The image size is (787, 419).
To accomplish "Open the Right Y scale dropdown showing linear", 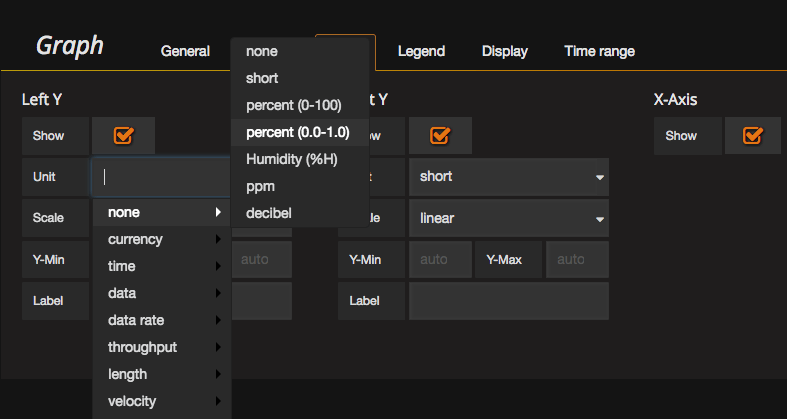I will pyautogui.click(x=508, y=218).
